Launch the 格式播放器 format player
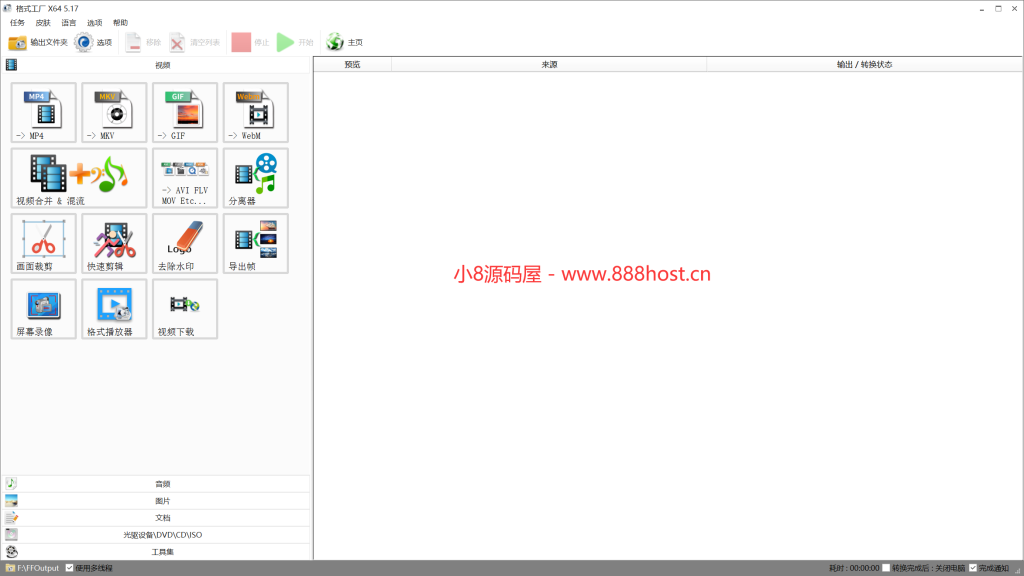 (114, 309)
